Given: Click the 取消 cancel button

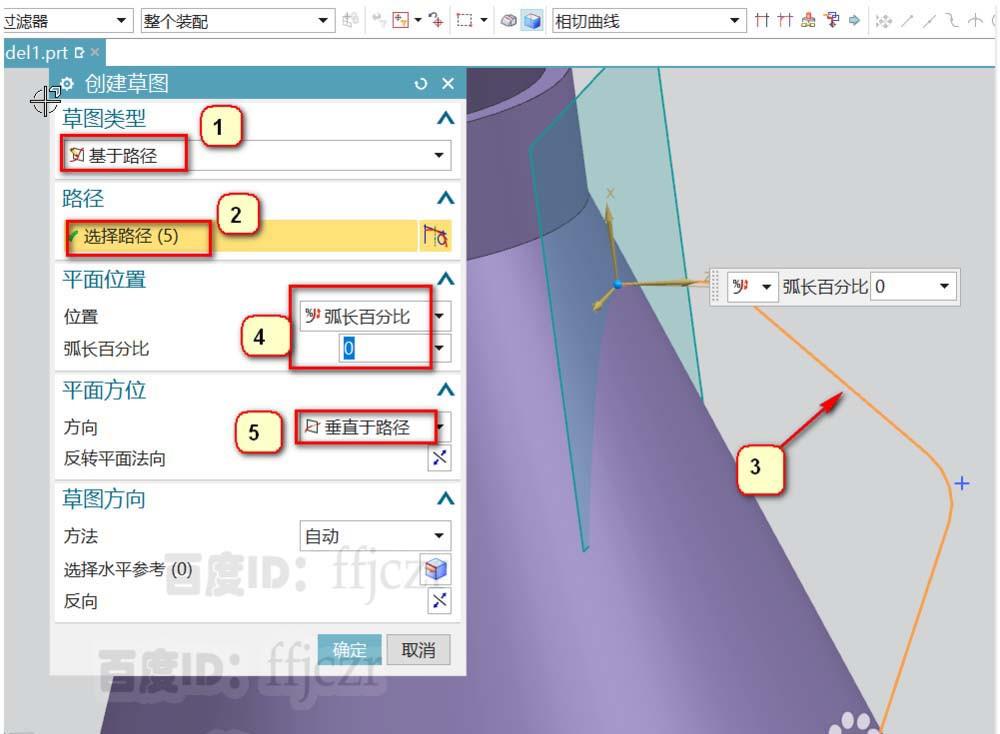Looking at the screenshot, I should point(418,649).
